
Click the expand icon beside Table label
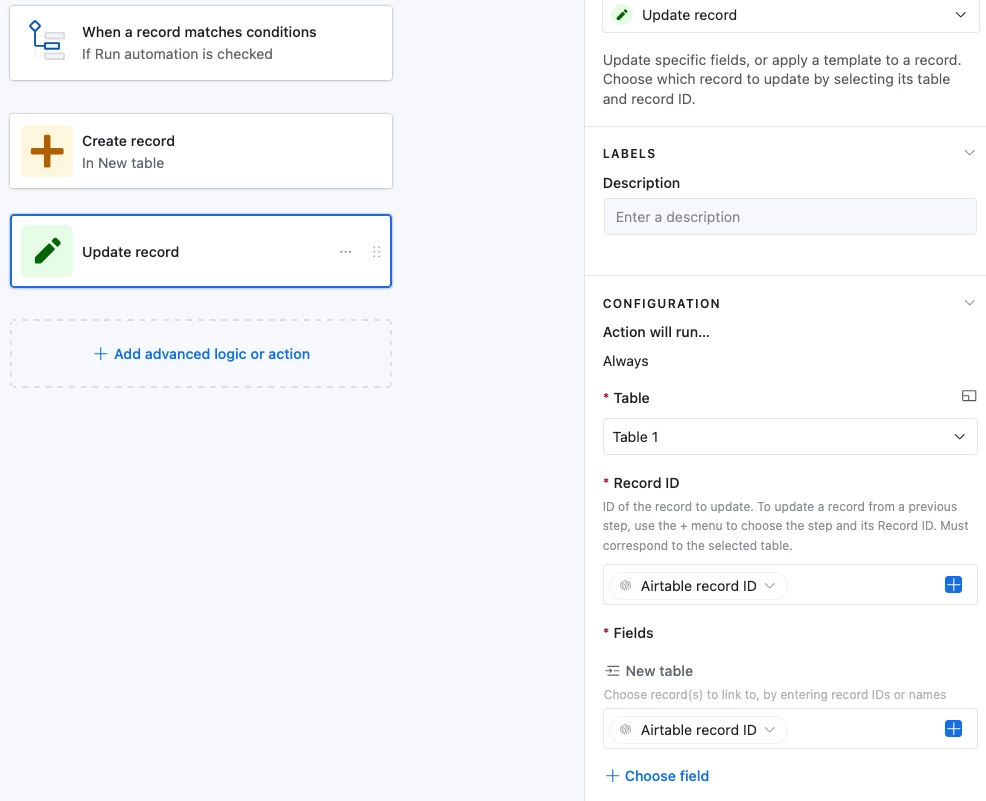coord(968,397)
